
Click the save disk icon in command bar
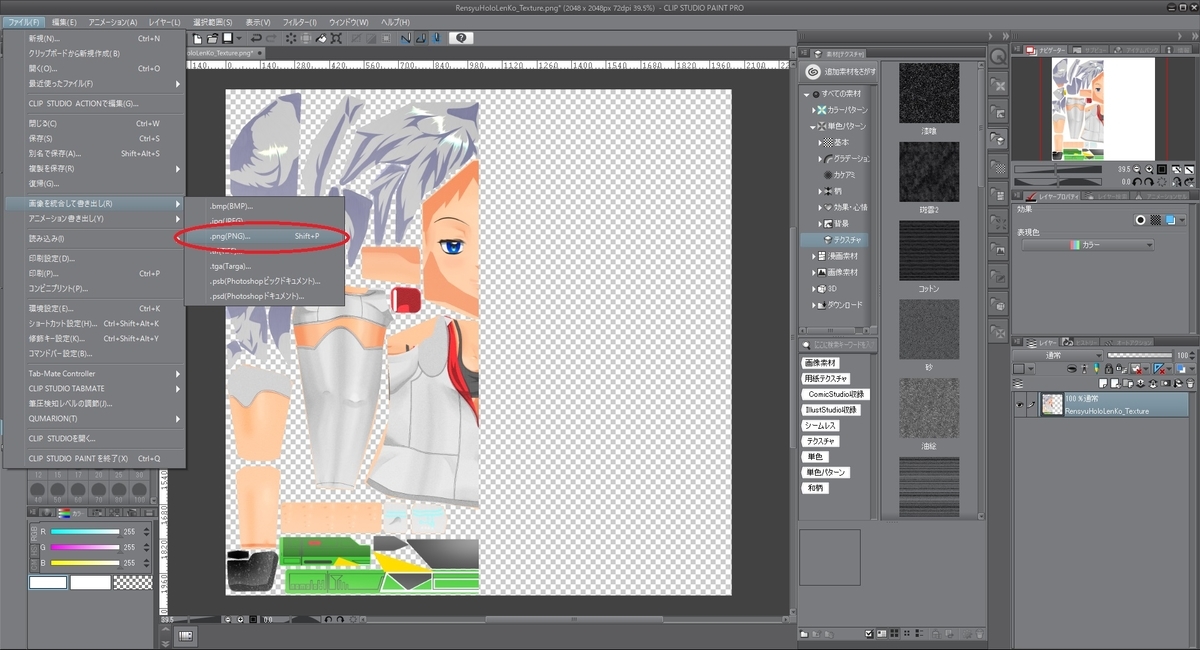[227, 38]
